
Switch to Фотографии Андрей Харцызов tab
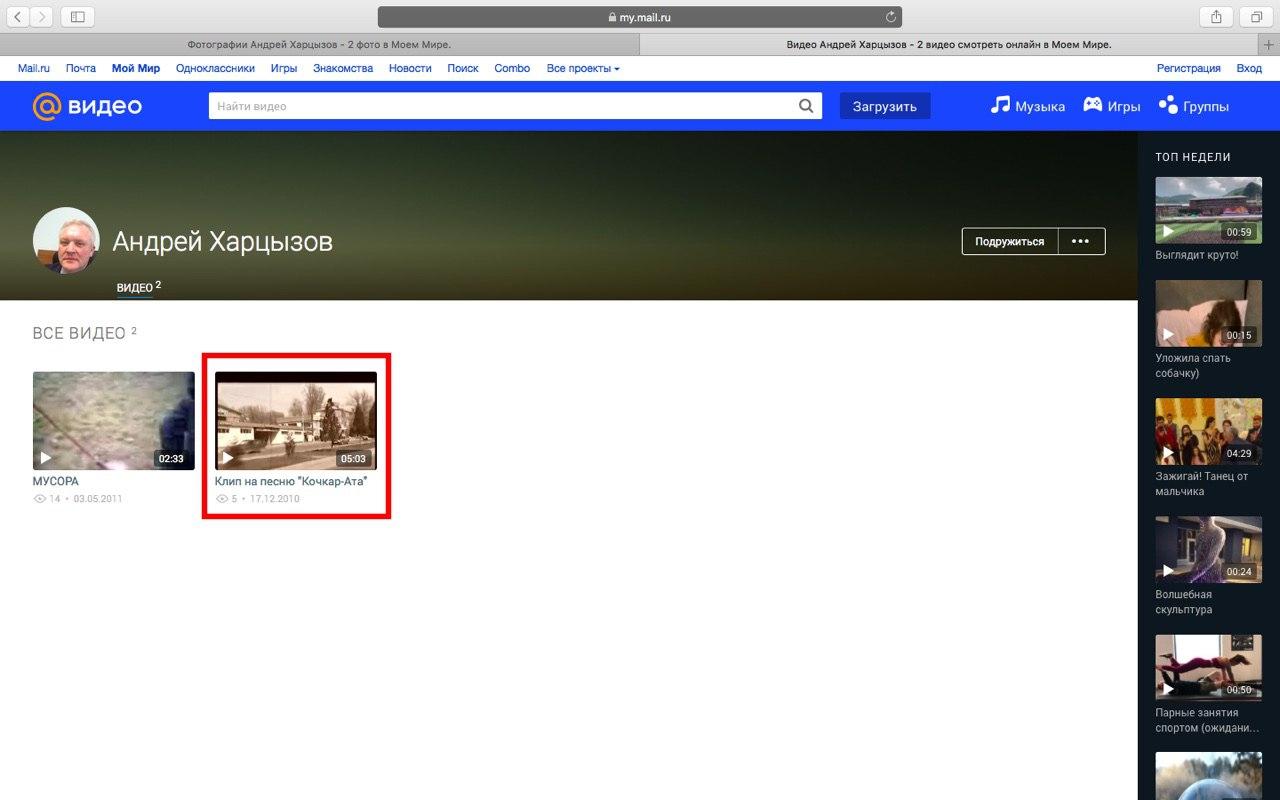click(319, 45)
